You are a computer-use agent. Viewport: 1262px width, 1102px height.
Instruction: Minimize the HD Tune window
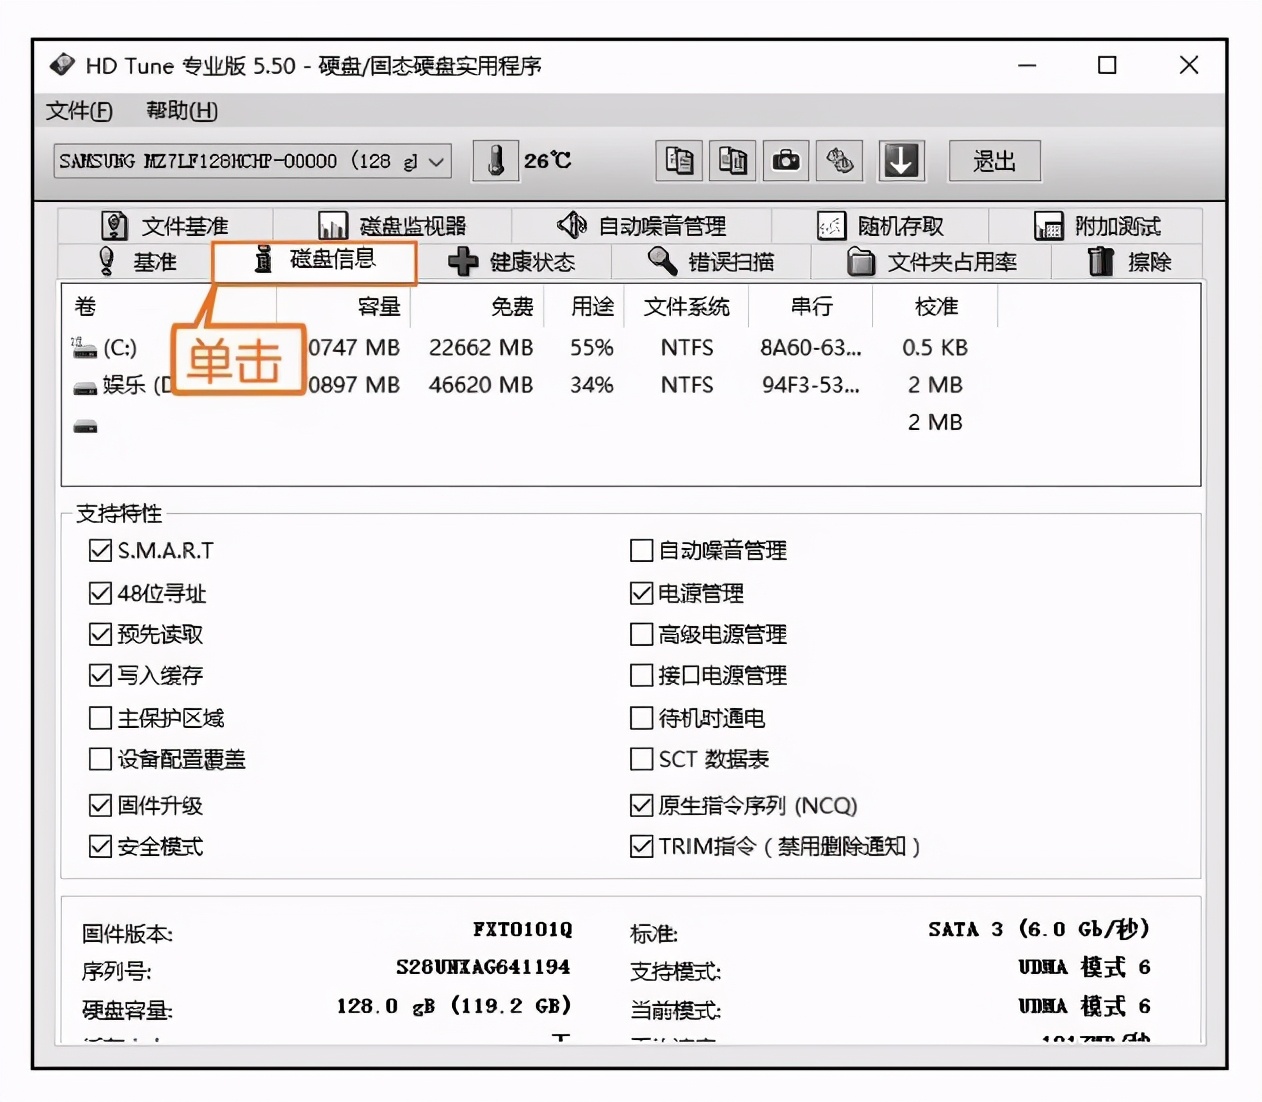pyautogui.click(x=1027, y=65)
